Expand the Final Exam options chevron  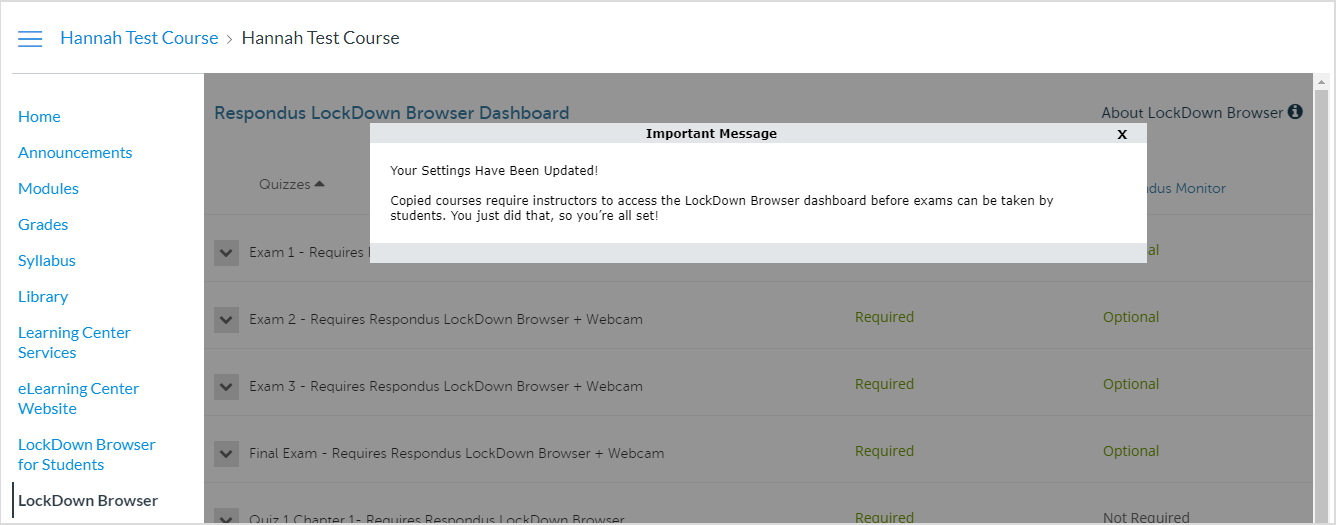click(x=226, y=454)
